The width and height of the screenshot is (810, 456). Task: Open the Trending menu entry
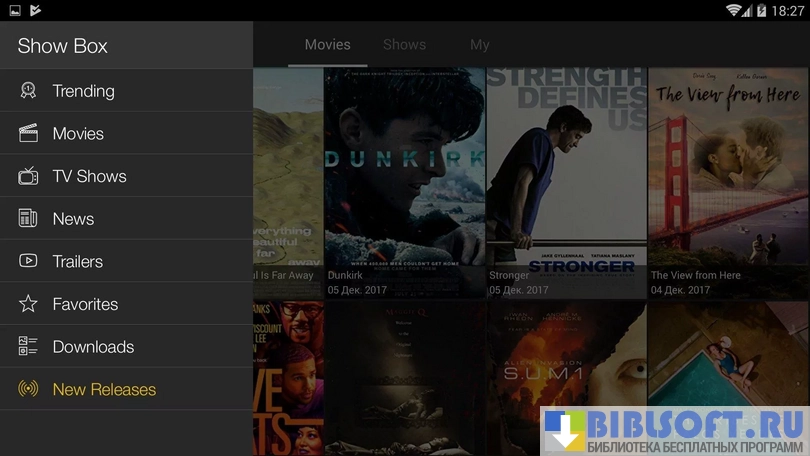83,91
